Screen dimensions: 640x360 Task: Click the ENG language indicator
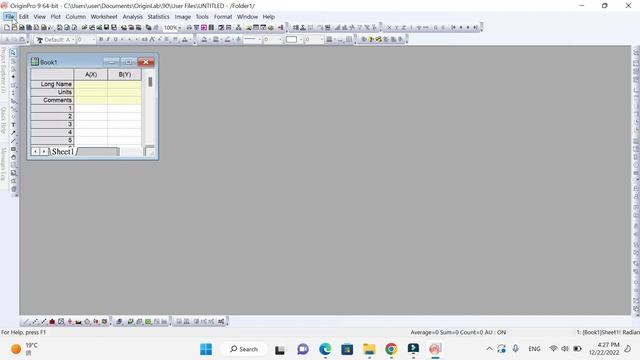(534, 349)
